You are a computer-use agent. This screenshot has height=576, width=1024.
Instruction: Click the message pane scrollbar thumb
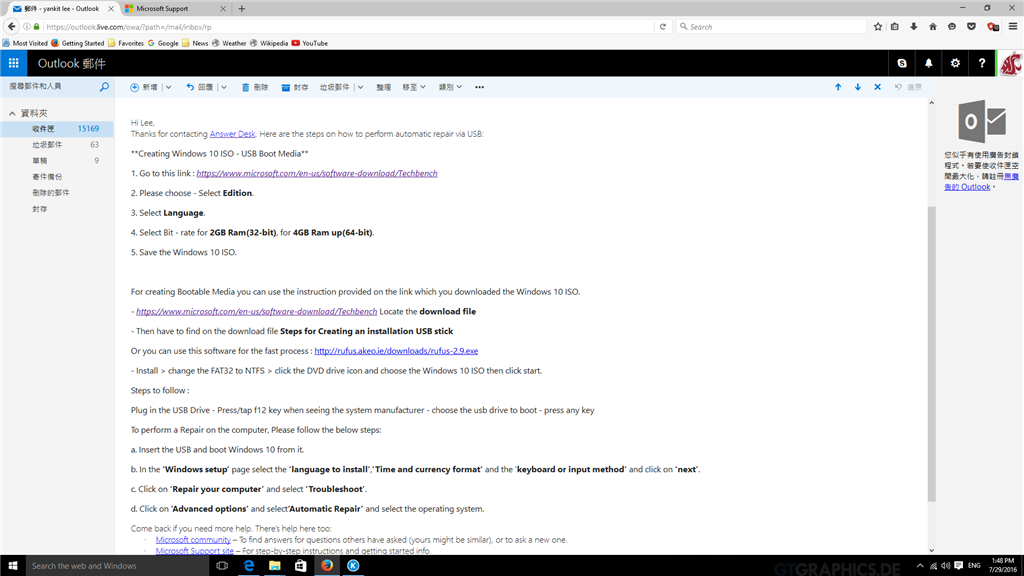coord(931,353)
